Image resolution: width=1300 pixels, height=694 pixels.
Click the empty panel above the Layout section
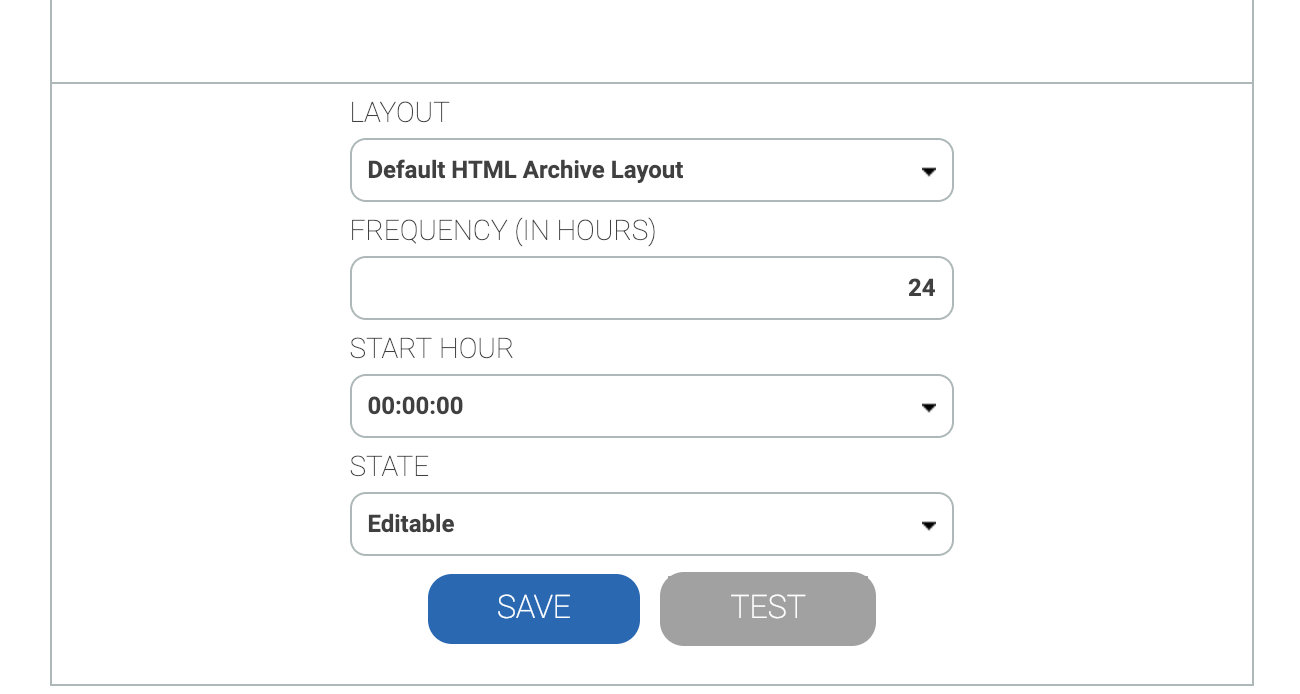click(x=651, y=40)
